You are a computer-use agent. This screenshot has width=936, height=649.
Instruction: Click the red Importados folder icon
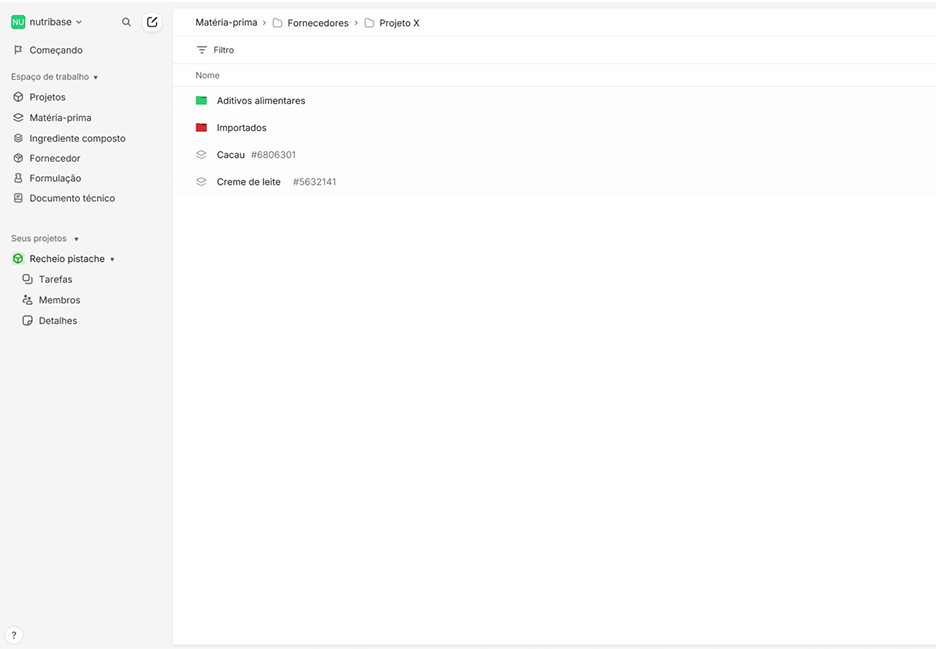point(201,128)
